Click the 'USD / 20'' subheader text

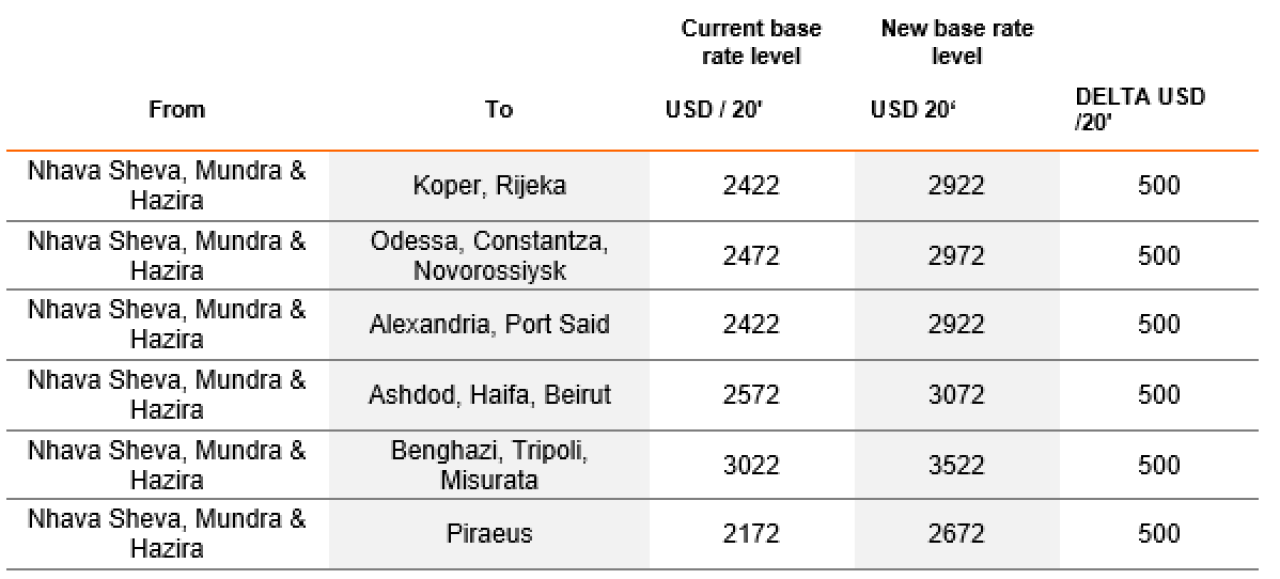pos(714,110)
